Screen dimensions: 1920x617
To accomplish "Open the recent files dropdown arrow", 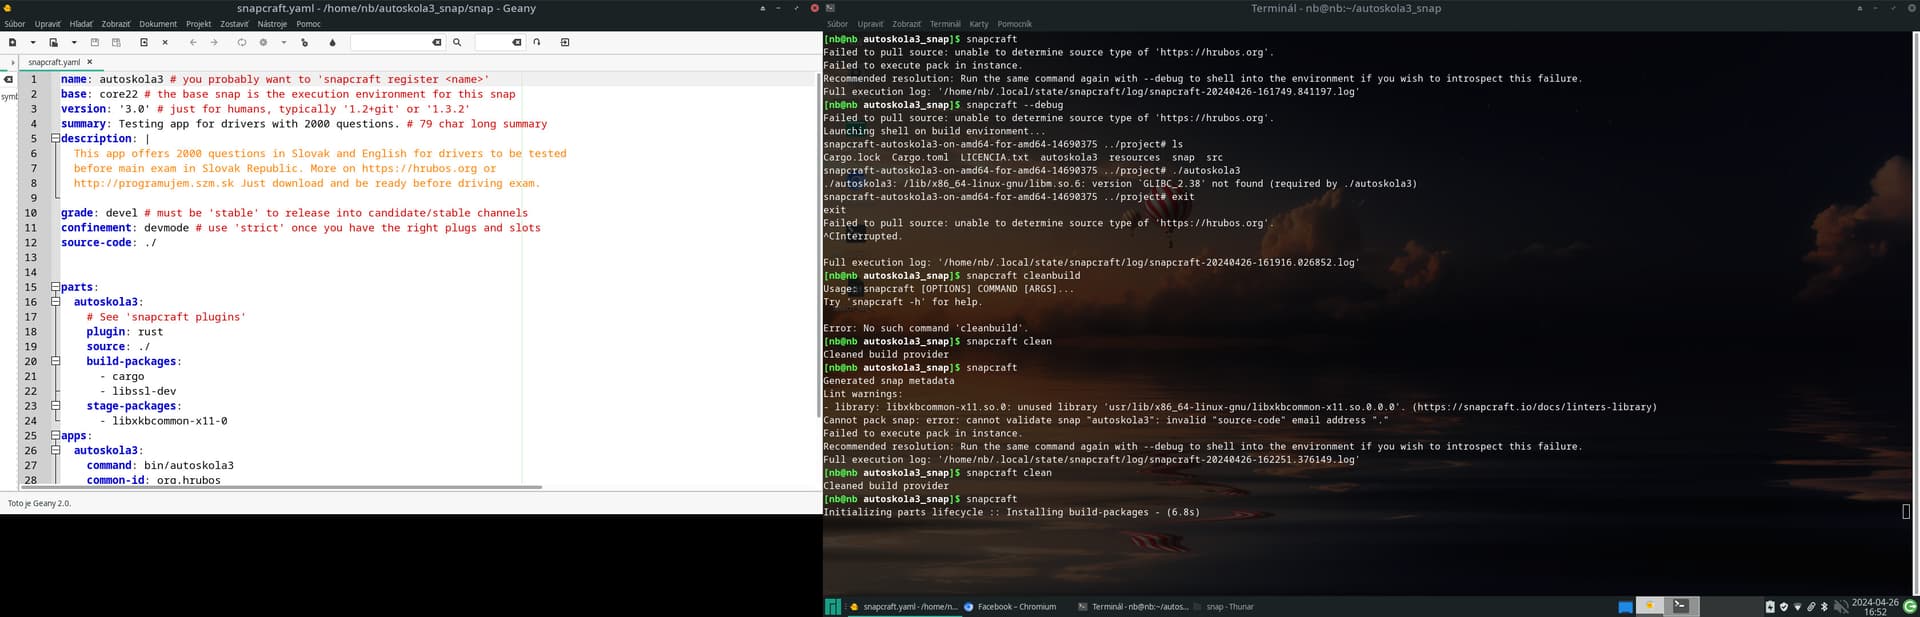I will point(74,43).
